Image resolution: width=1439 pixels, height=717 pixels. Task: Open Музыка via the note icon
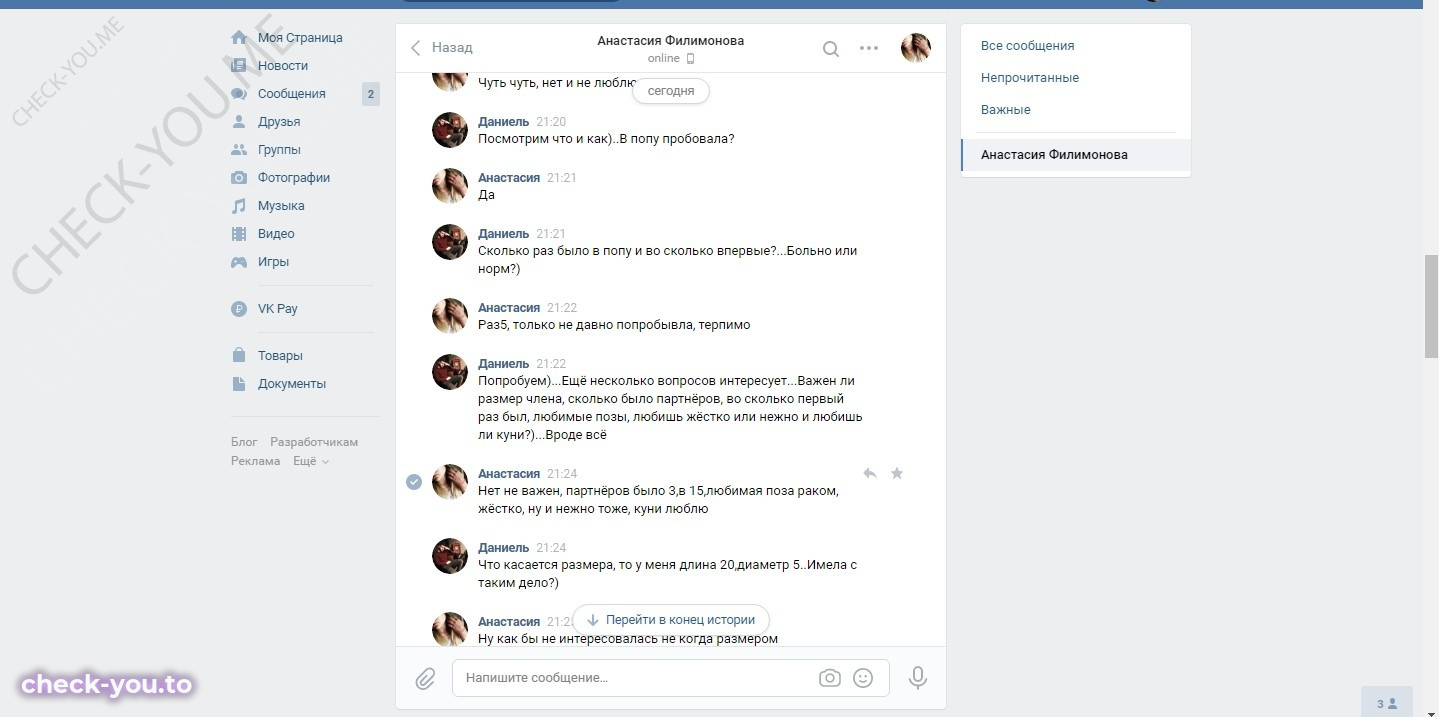pyautogui.click(x=239, y=205)
